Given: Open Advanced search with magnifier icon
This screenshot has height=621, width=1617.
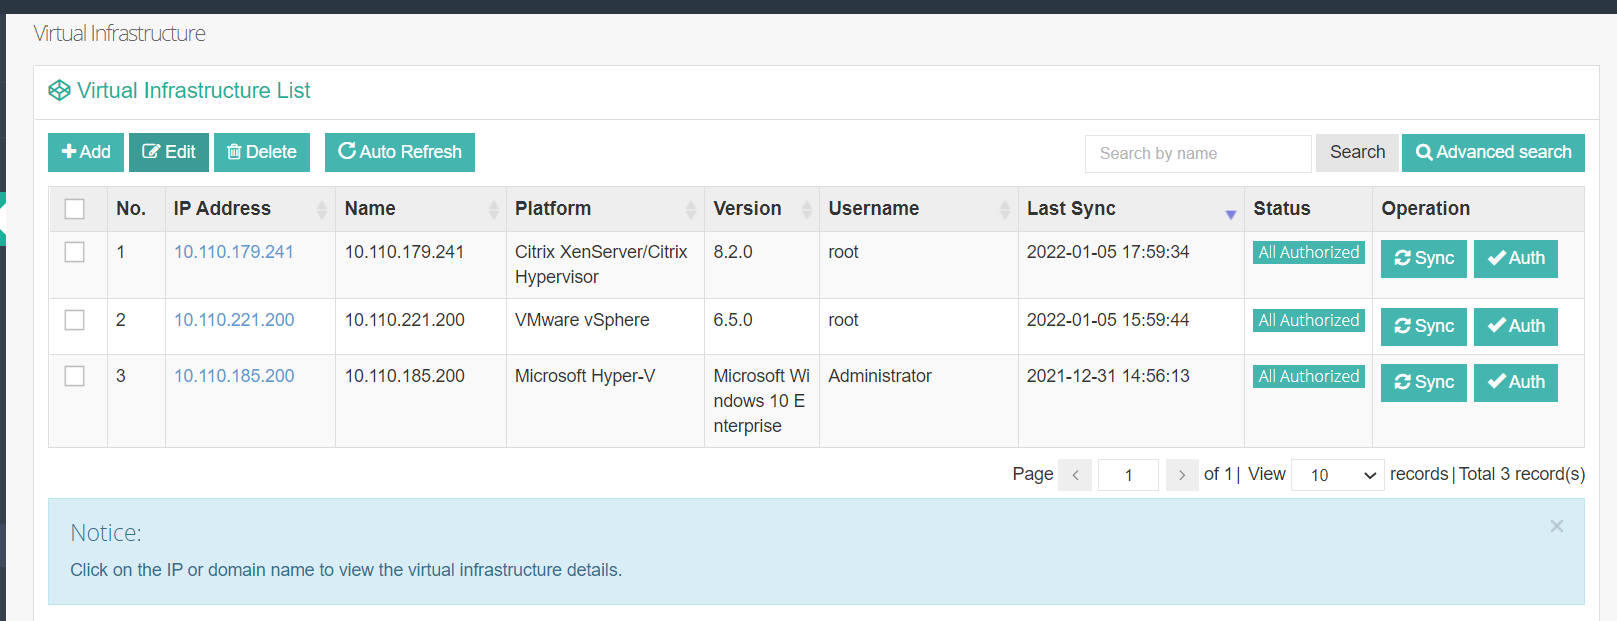Looking at the screenshot, I should [x=1493, y=152].
